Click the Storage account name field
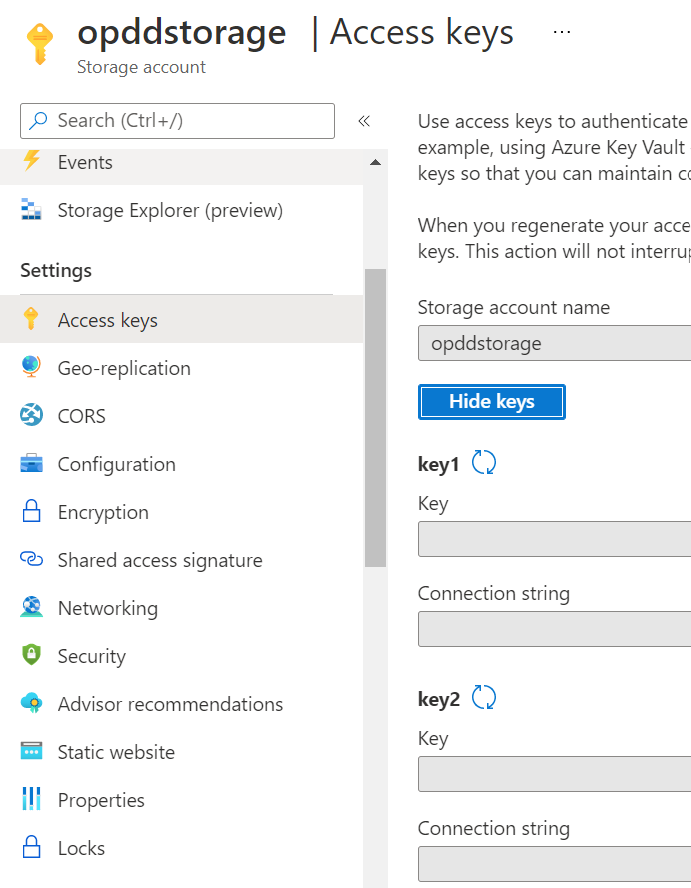 [554, 343]
